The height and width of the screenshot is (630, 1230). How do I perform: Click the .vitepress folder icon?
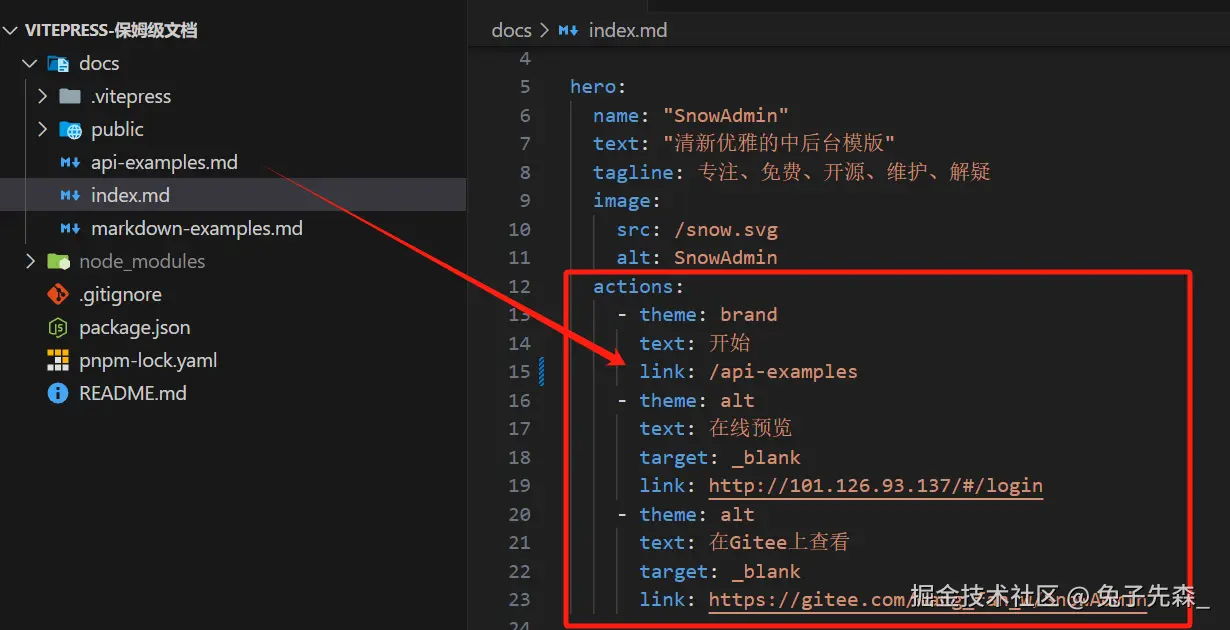click(x=70, y=97)
